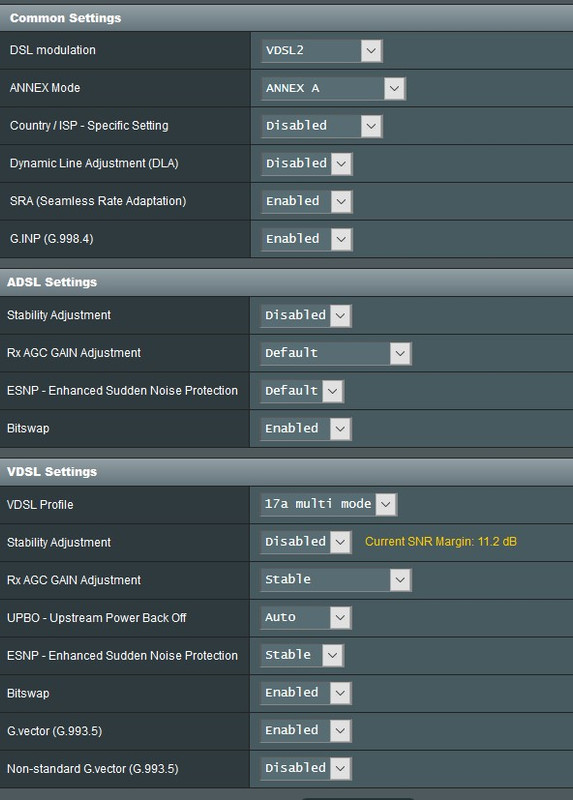Click the Common Settings section header
Screen dimensions: 573x800
click(x=286, y=18)
